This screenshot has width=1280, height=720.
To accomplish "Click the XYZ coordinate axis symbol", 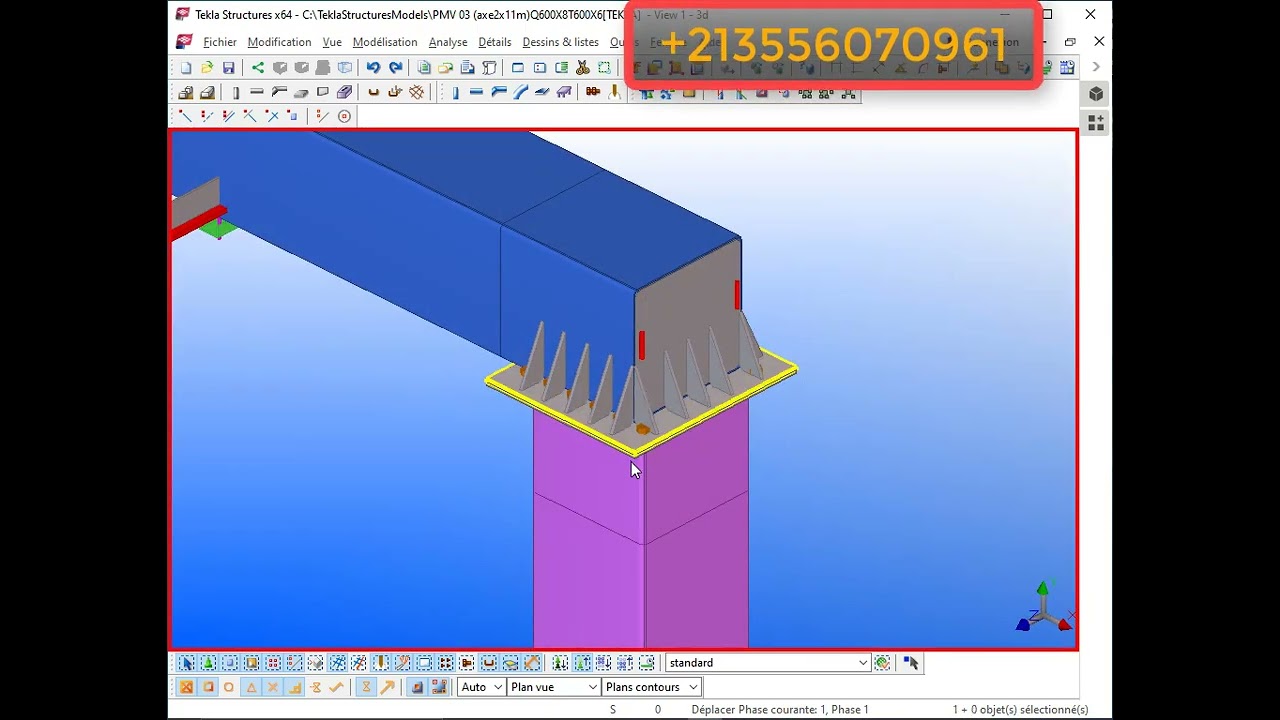I will (x=1044, y=606).
